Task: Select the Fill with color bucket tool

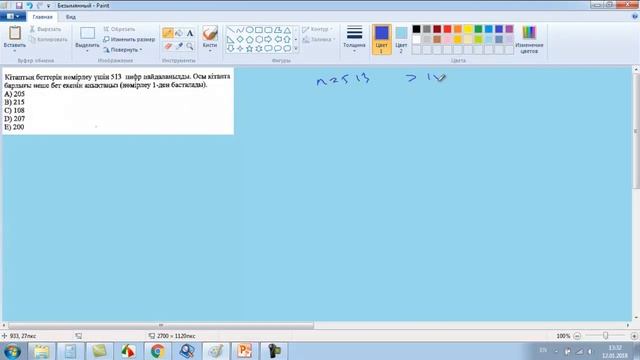Action: tap(179, 33)
